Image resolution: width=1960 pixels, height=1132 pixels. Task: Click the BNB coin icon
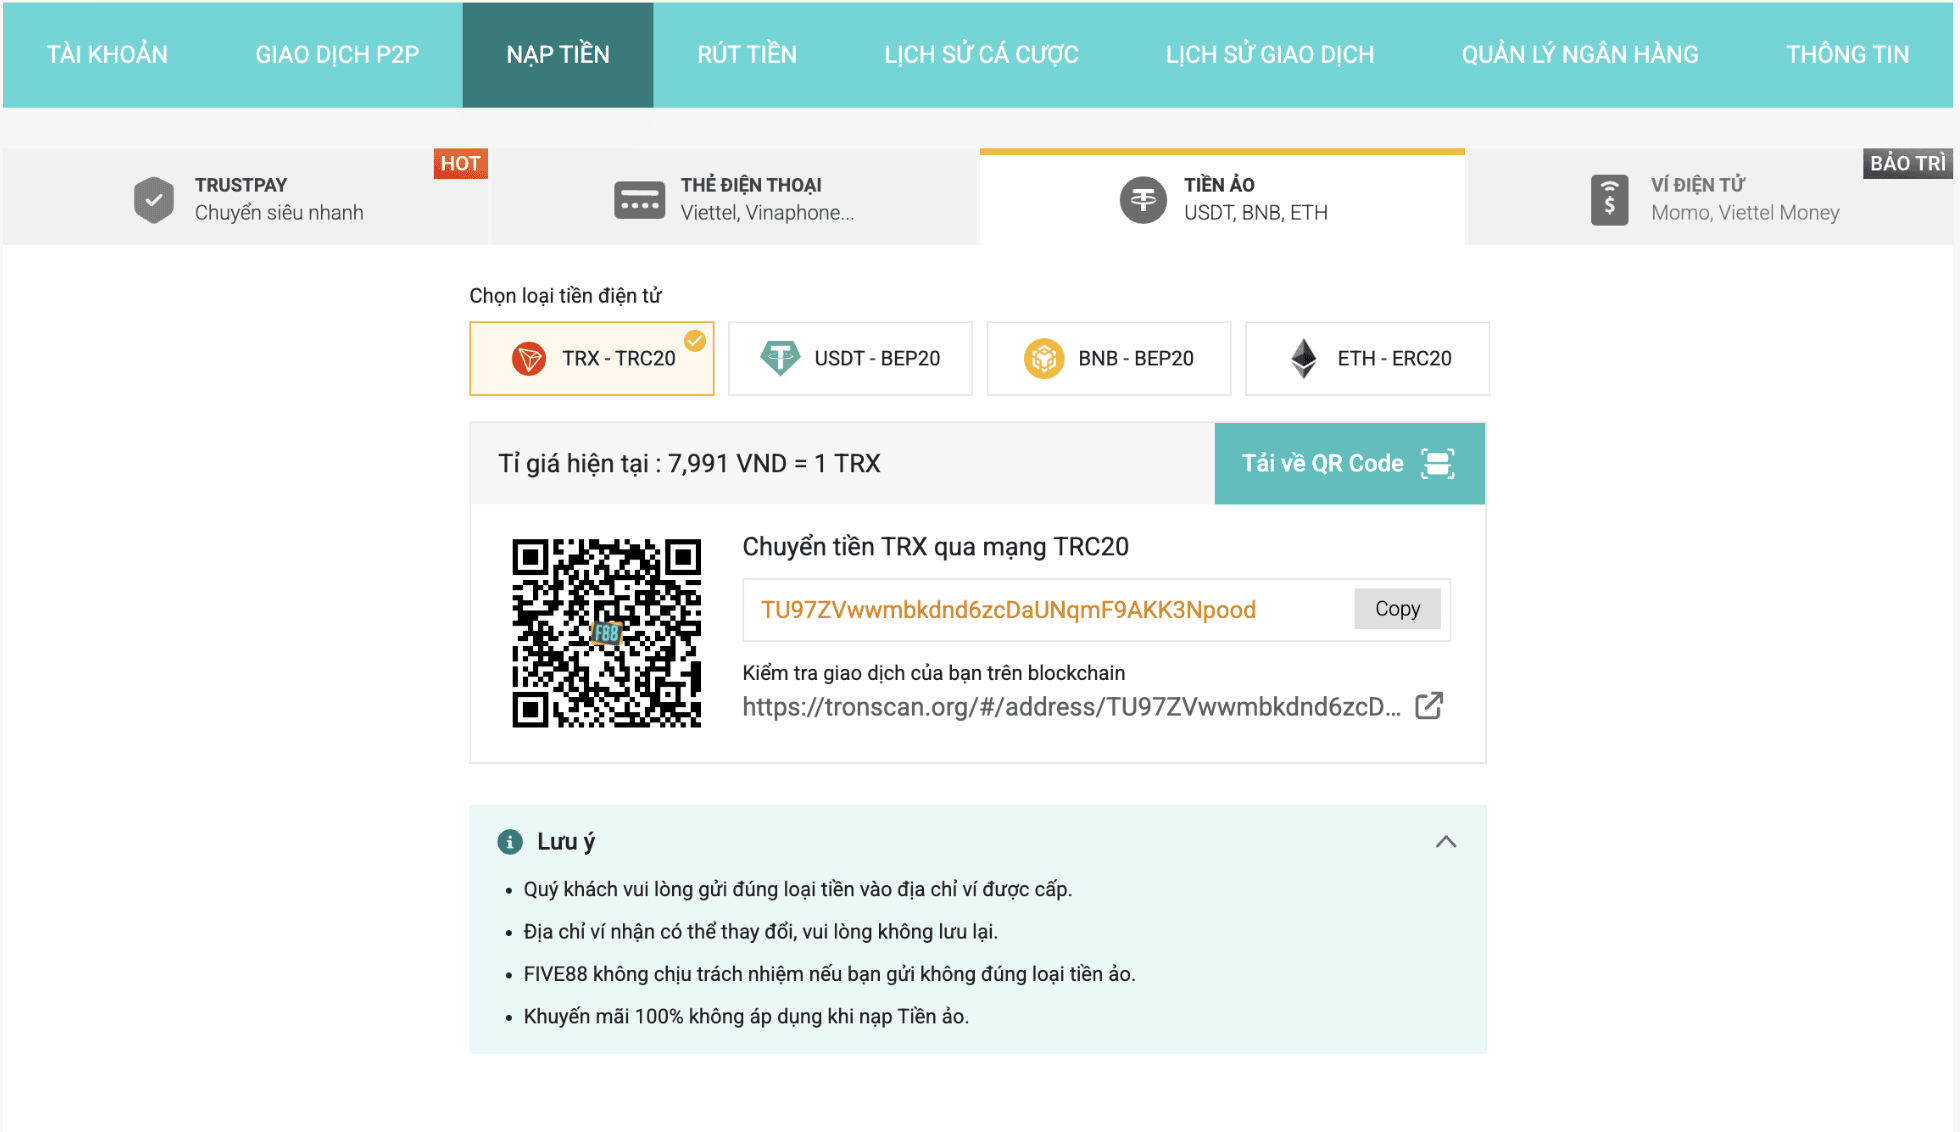coord(1044,358)
